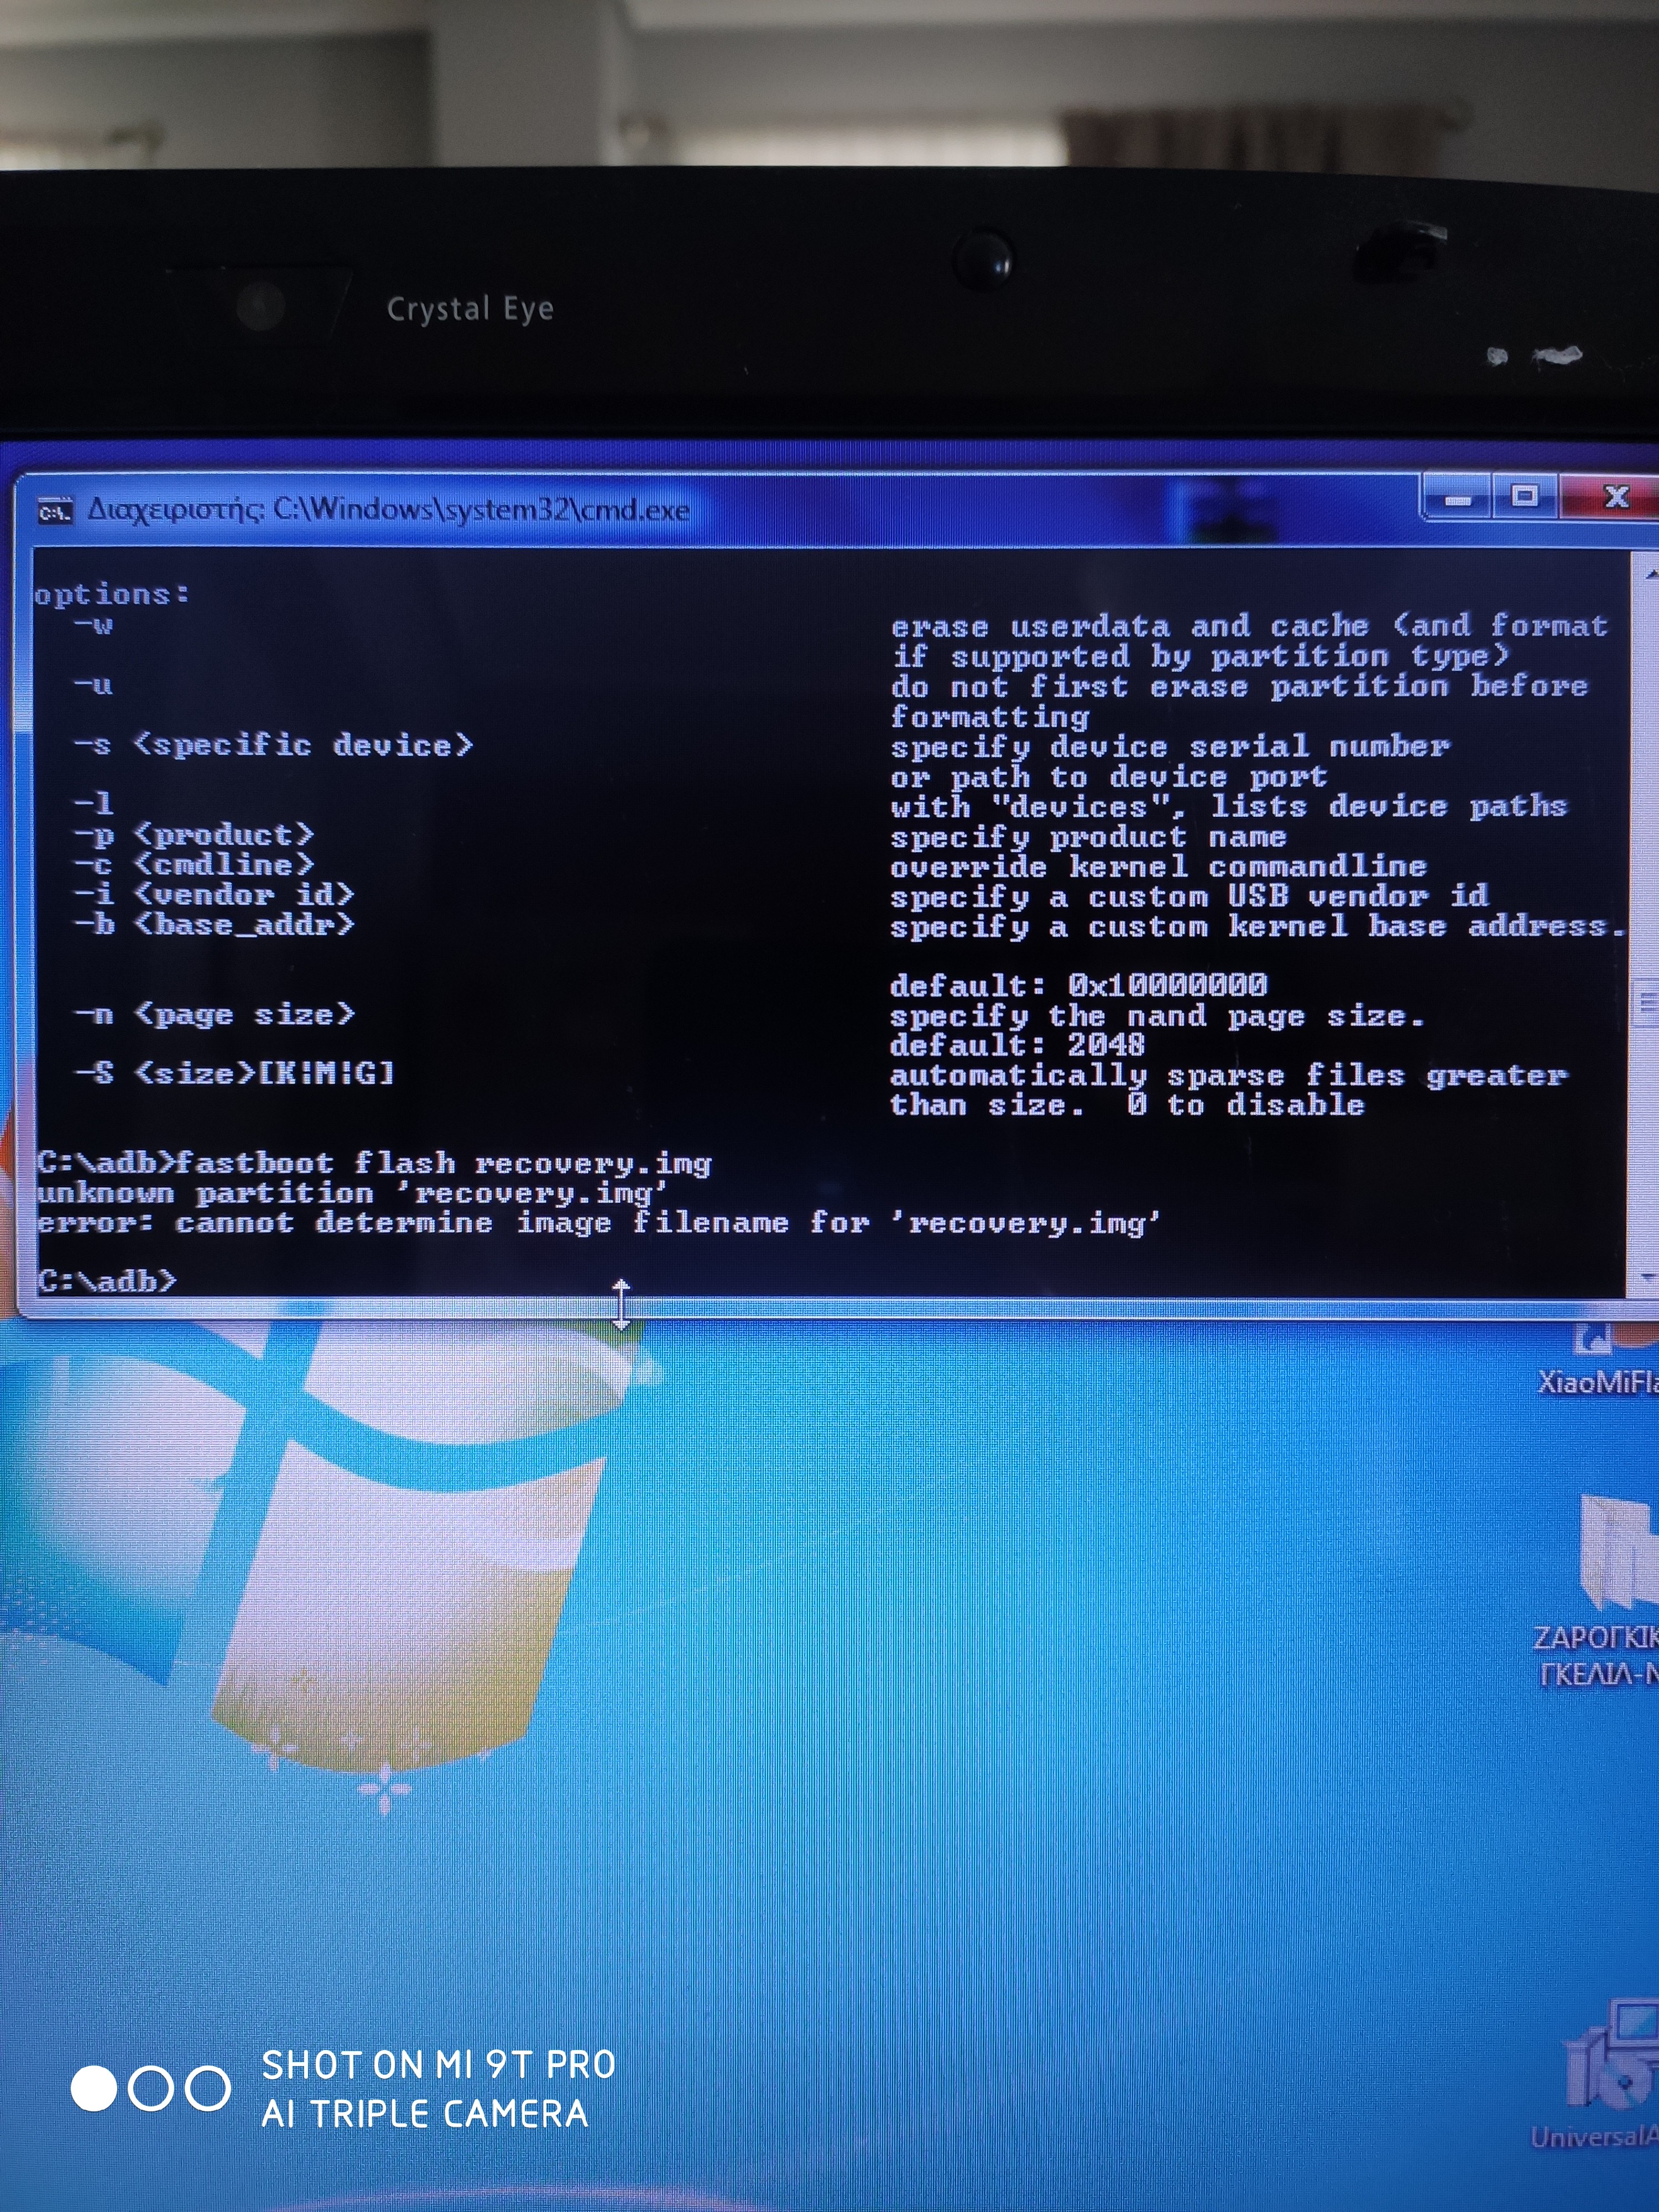Click the Διαχειριστής cmd.exe title bar text
This screenshot has width=1659, height=2212.
point(388,510)
